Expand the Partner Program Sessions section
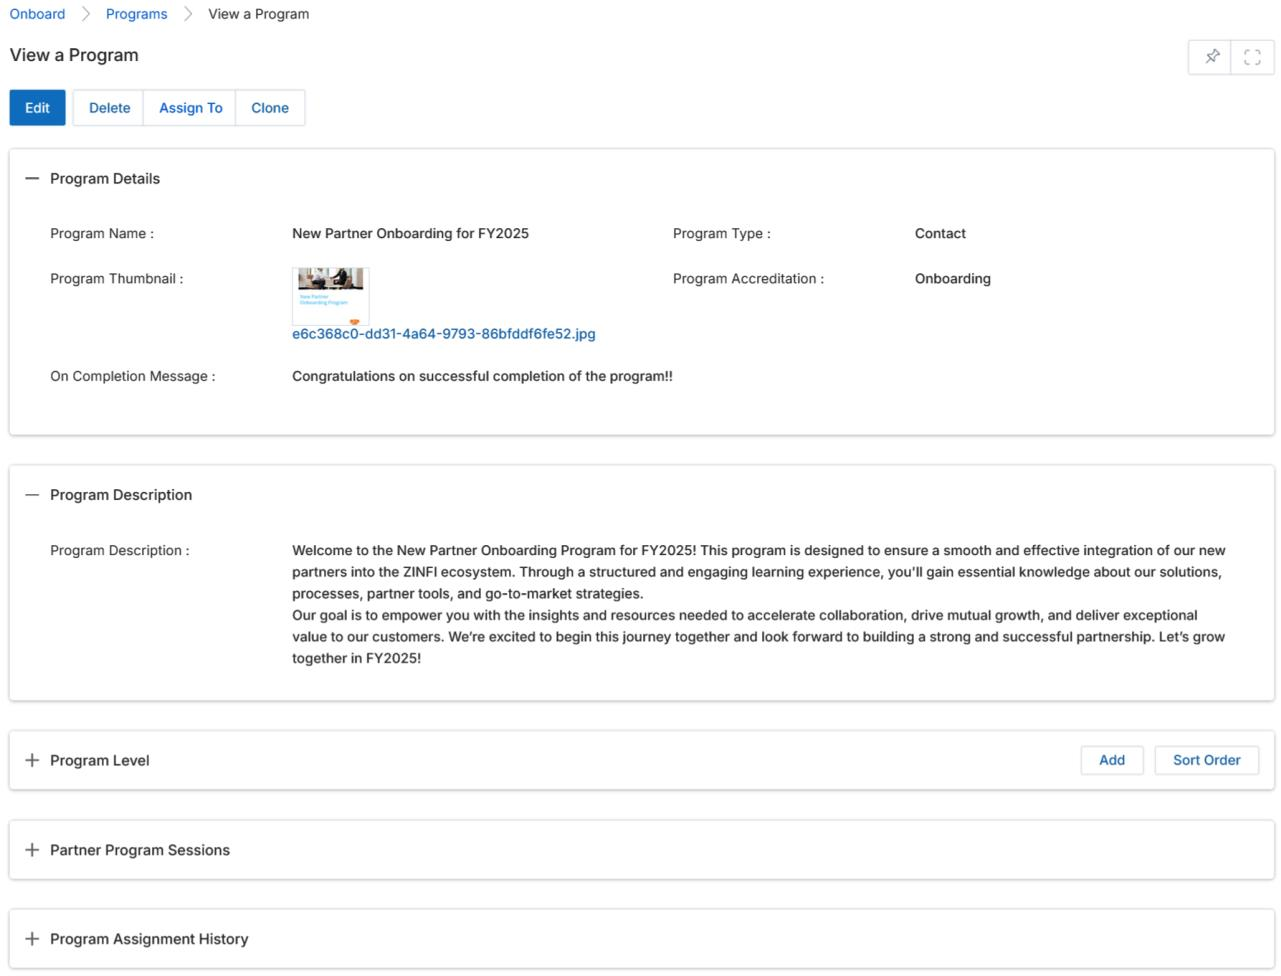Image resolution: width=1281 pixels, height=976 pixels. pos(32,850)
